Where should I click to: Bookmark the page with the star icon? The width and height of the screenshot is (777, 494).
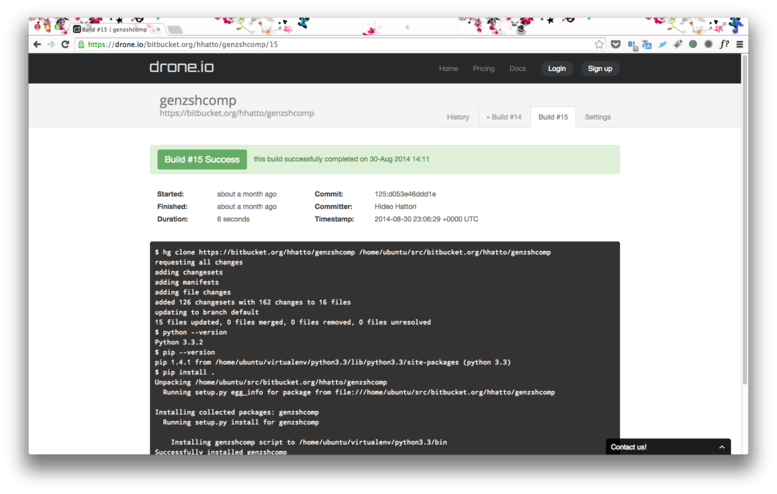point(599,44)
